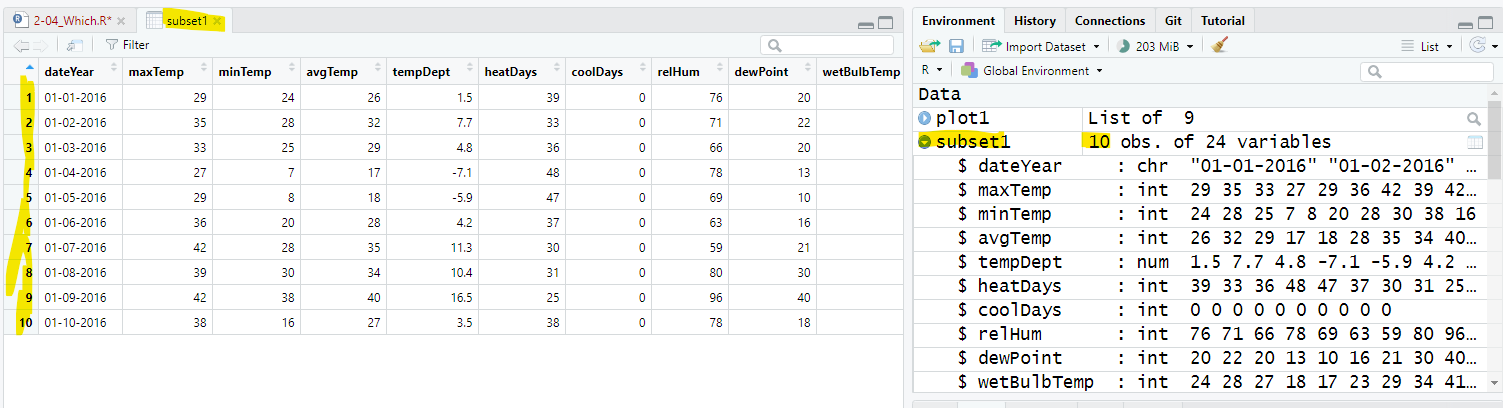
Task: Click the $ coolDays variable row
Action: (x=1200, y=310)
